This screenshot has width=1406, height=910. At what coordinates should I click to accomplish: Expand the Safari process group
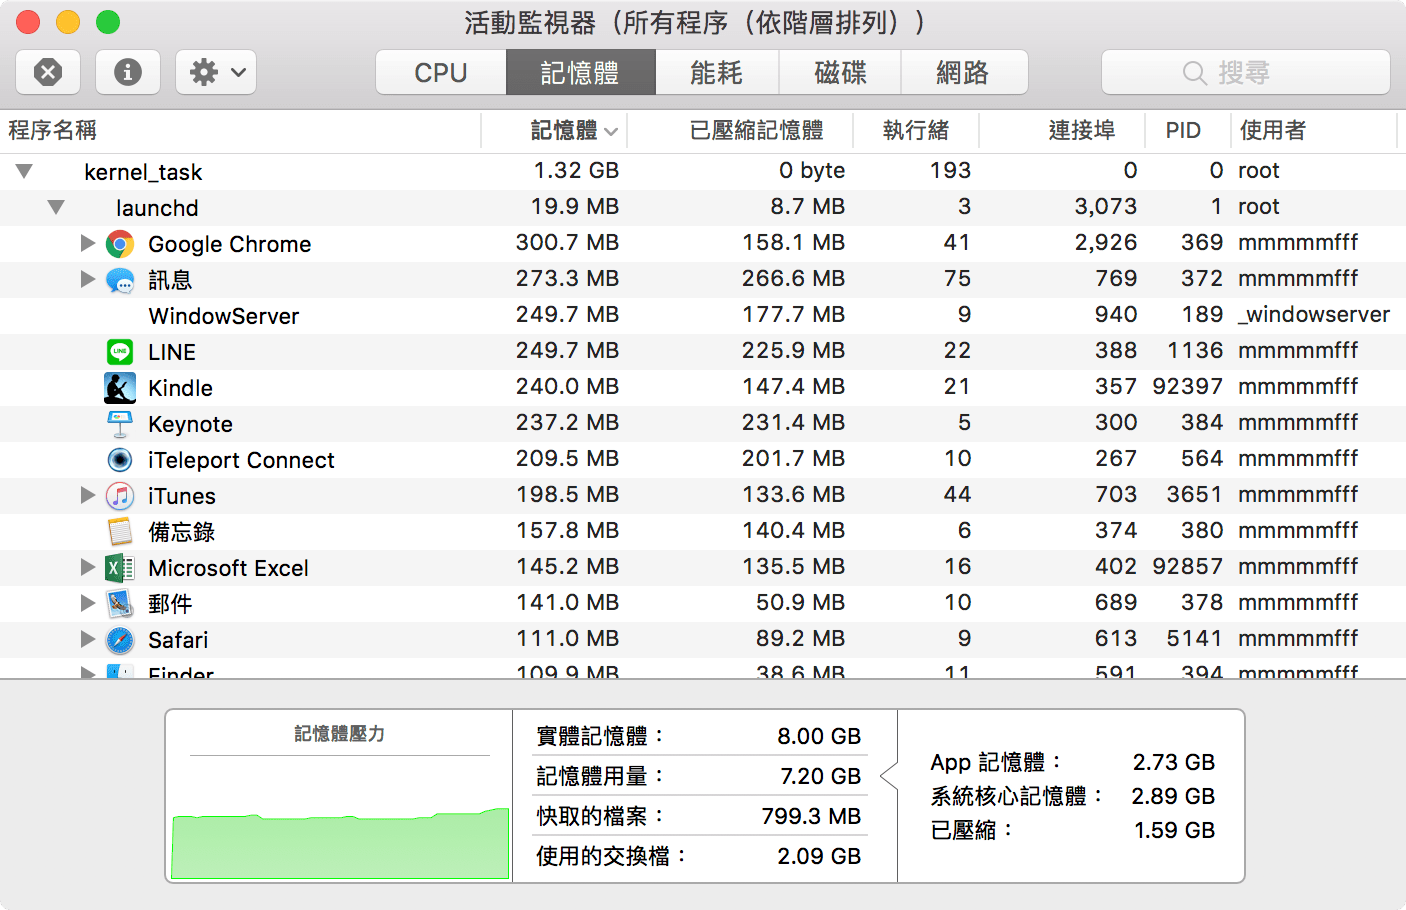pyautogui.click(x=87, y=639)
